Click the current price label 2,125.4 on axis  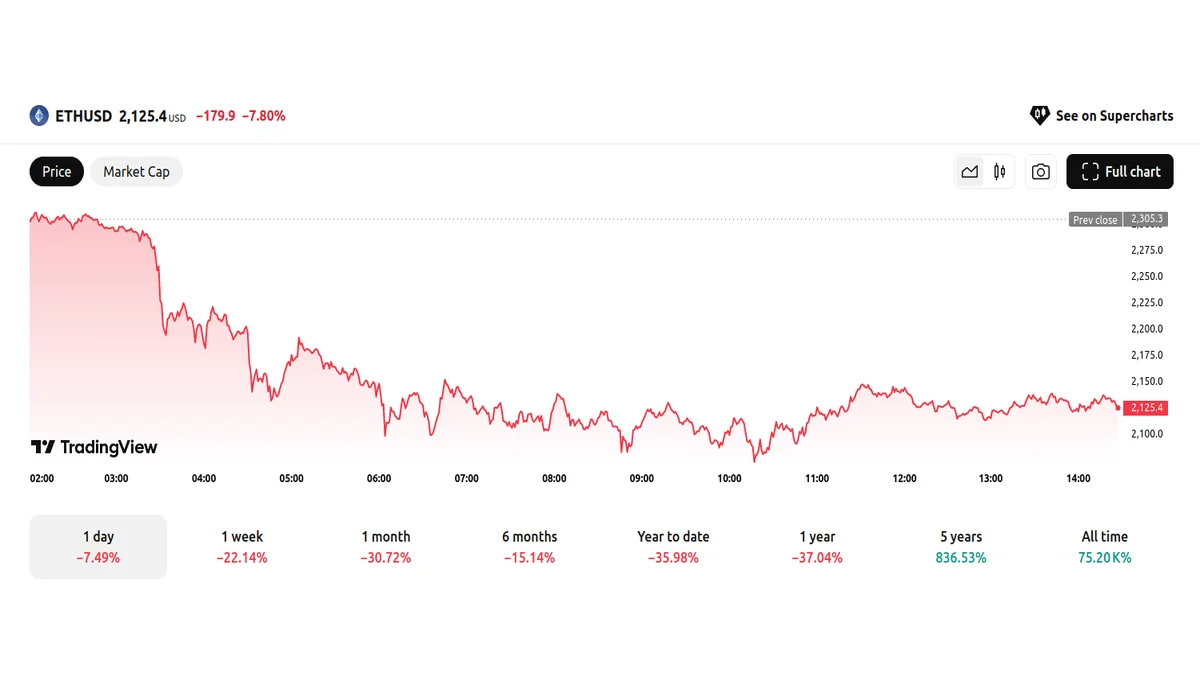(x=1146, y=408)
